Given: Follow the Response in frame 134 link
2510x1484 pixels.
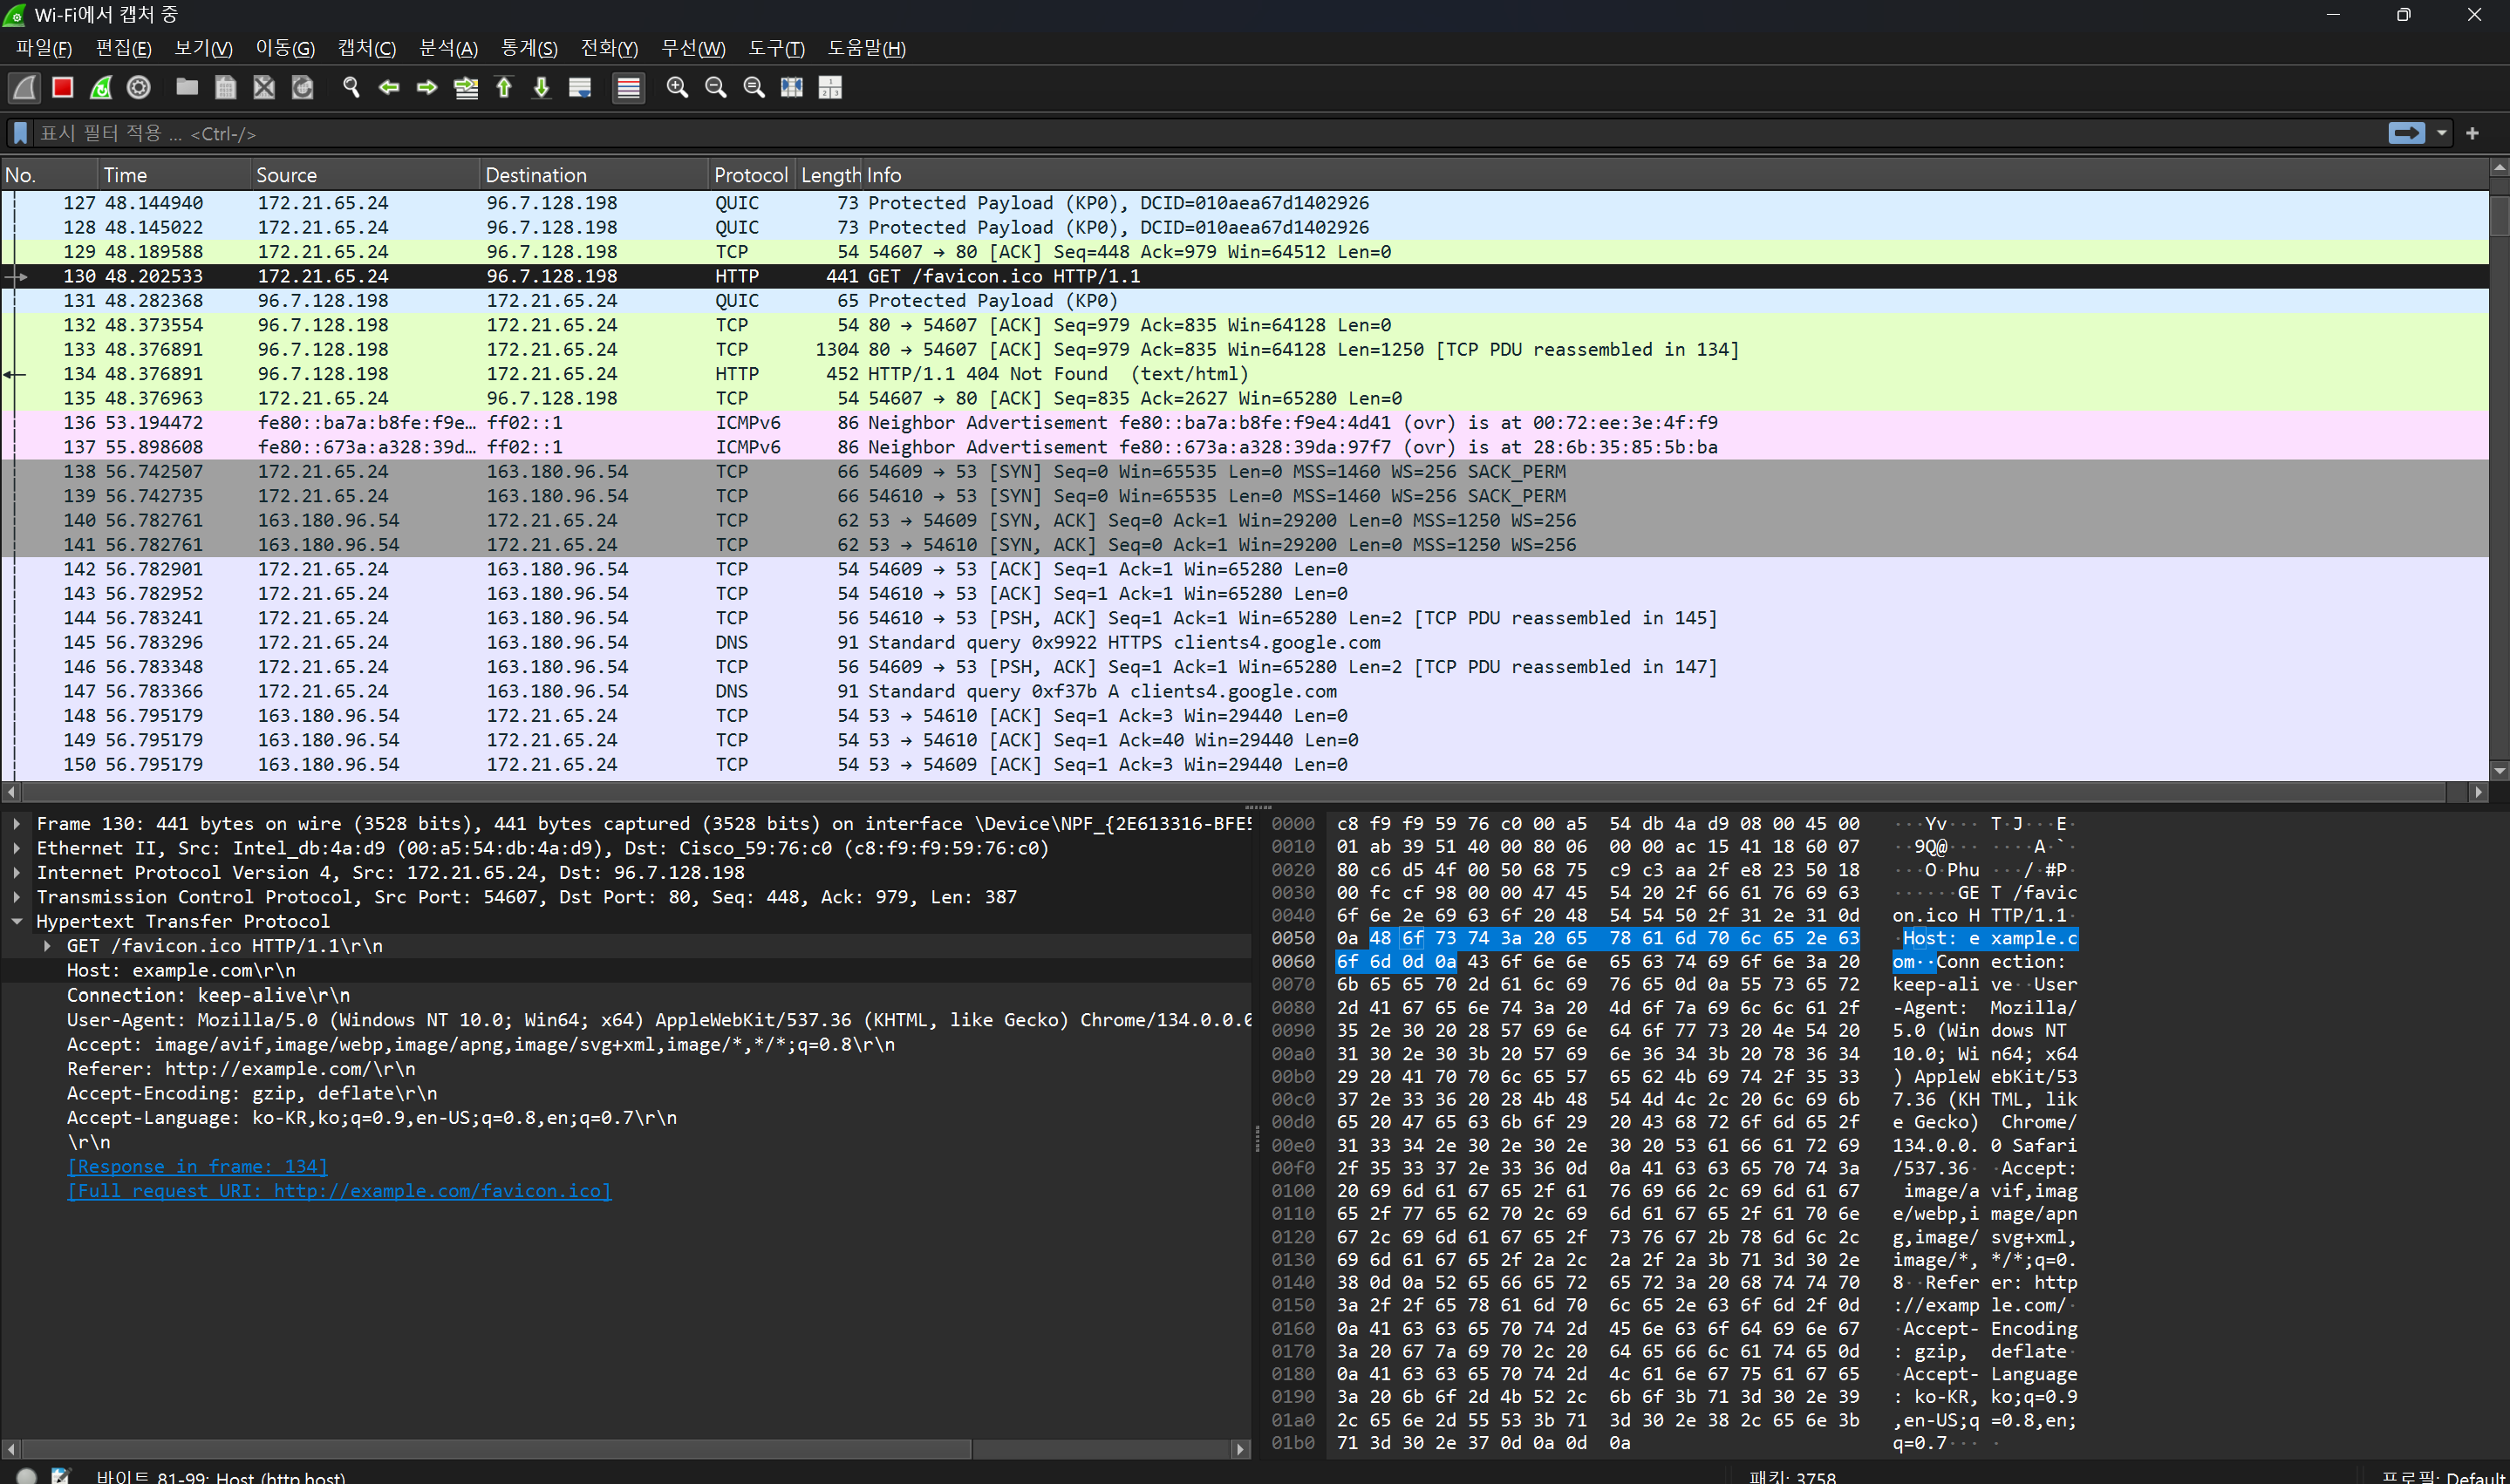Looking at the screenshot, I should 197,1167.
